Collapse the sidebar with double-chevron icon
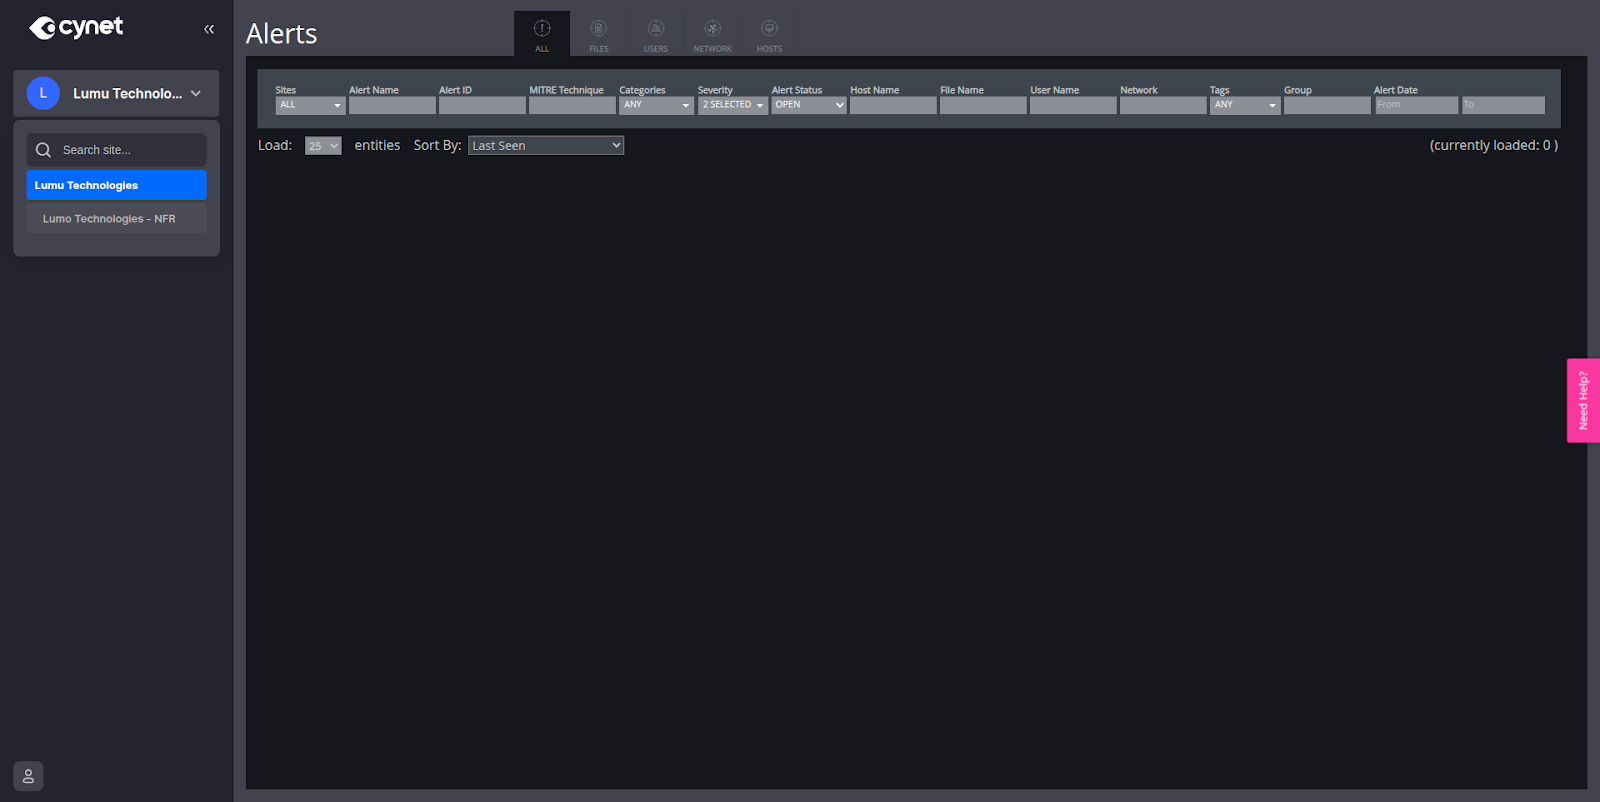Screen dimensions: 1600x802 point(209,29)
